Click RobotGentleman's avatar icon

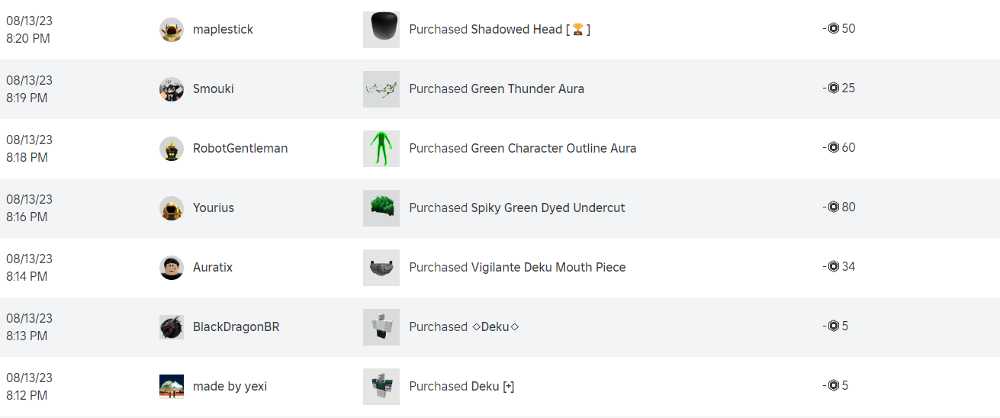click(171, 149)
